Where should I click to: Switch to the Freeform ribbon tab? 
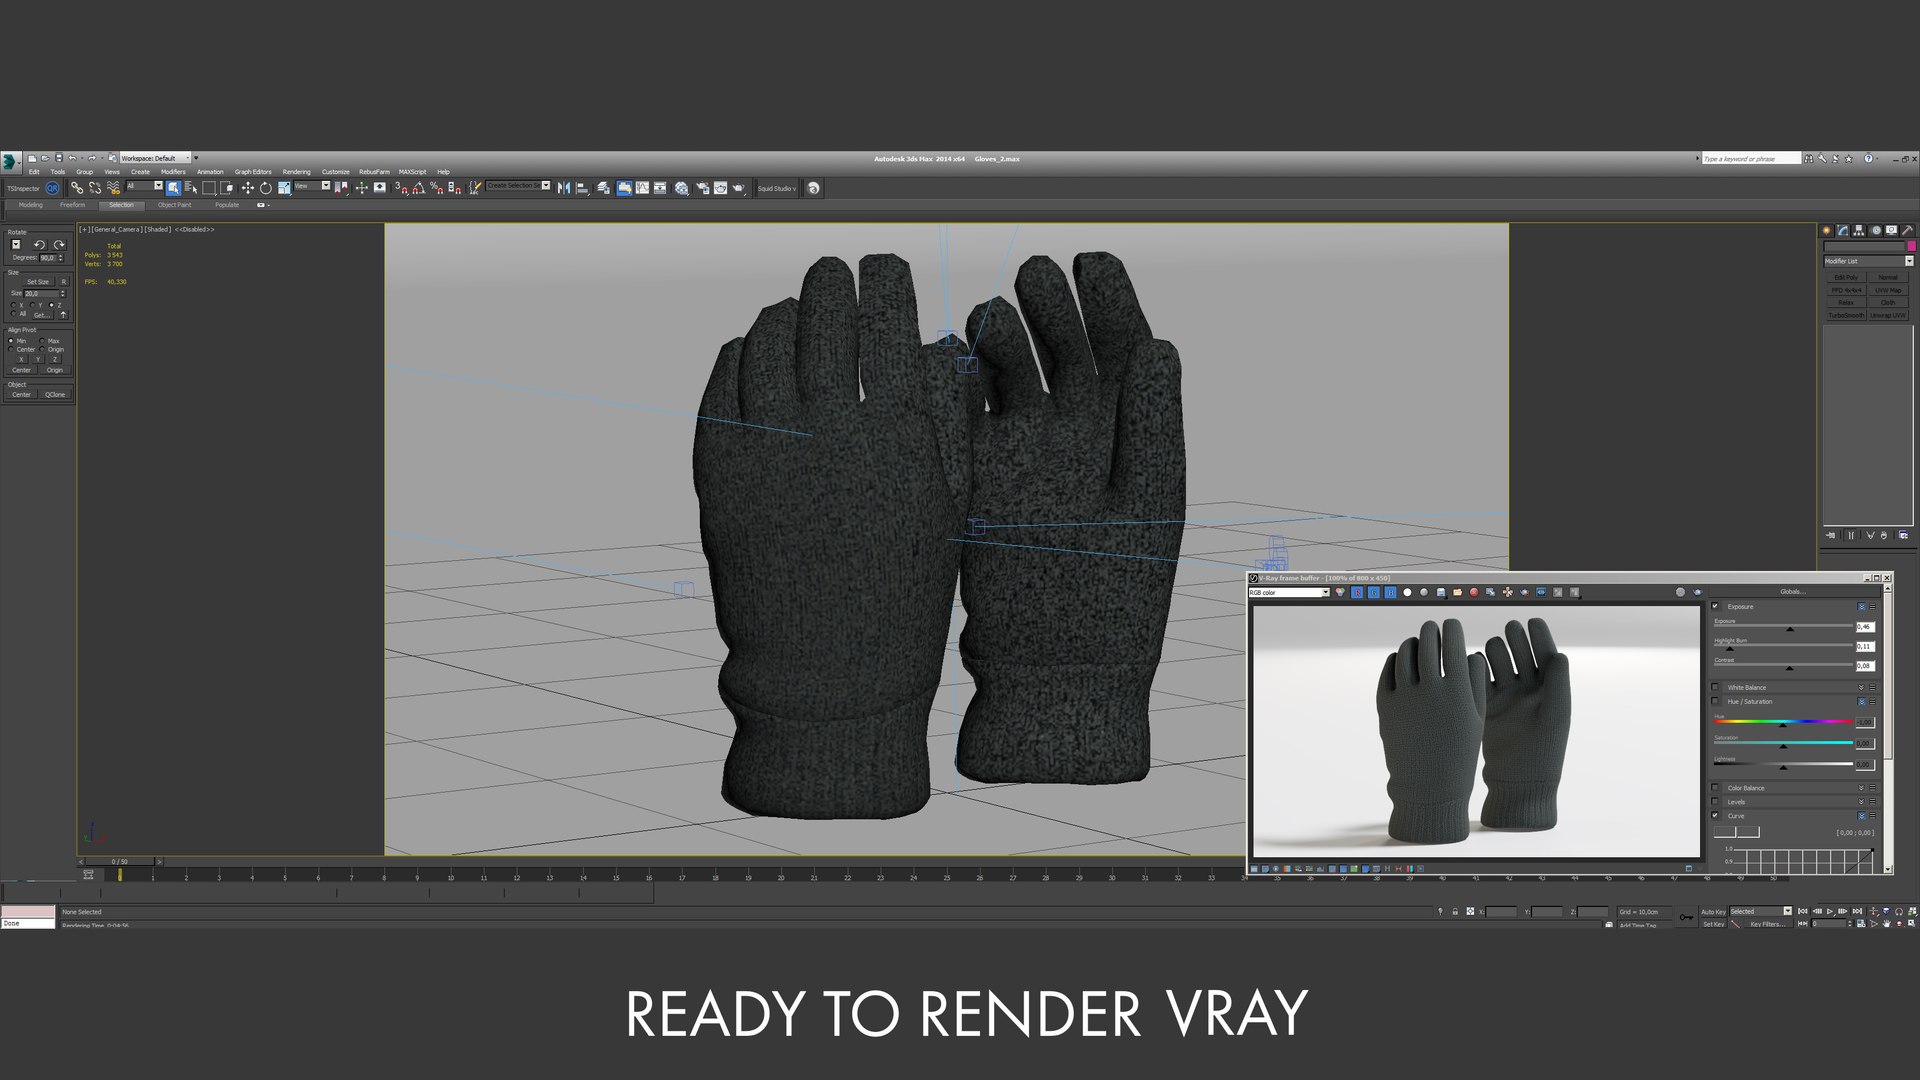[x=72, y=205]
